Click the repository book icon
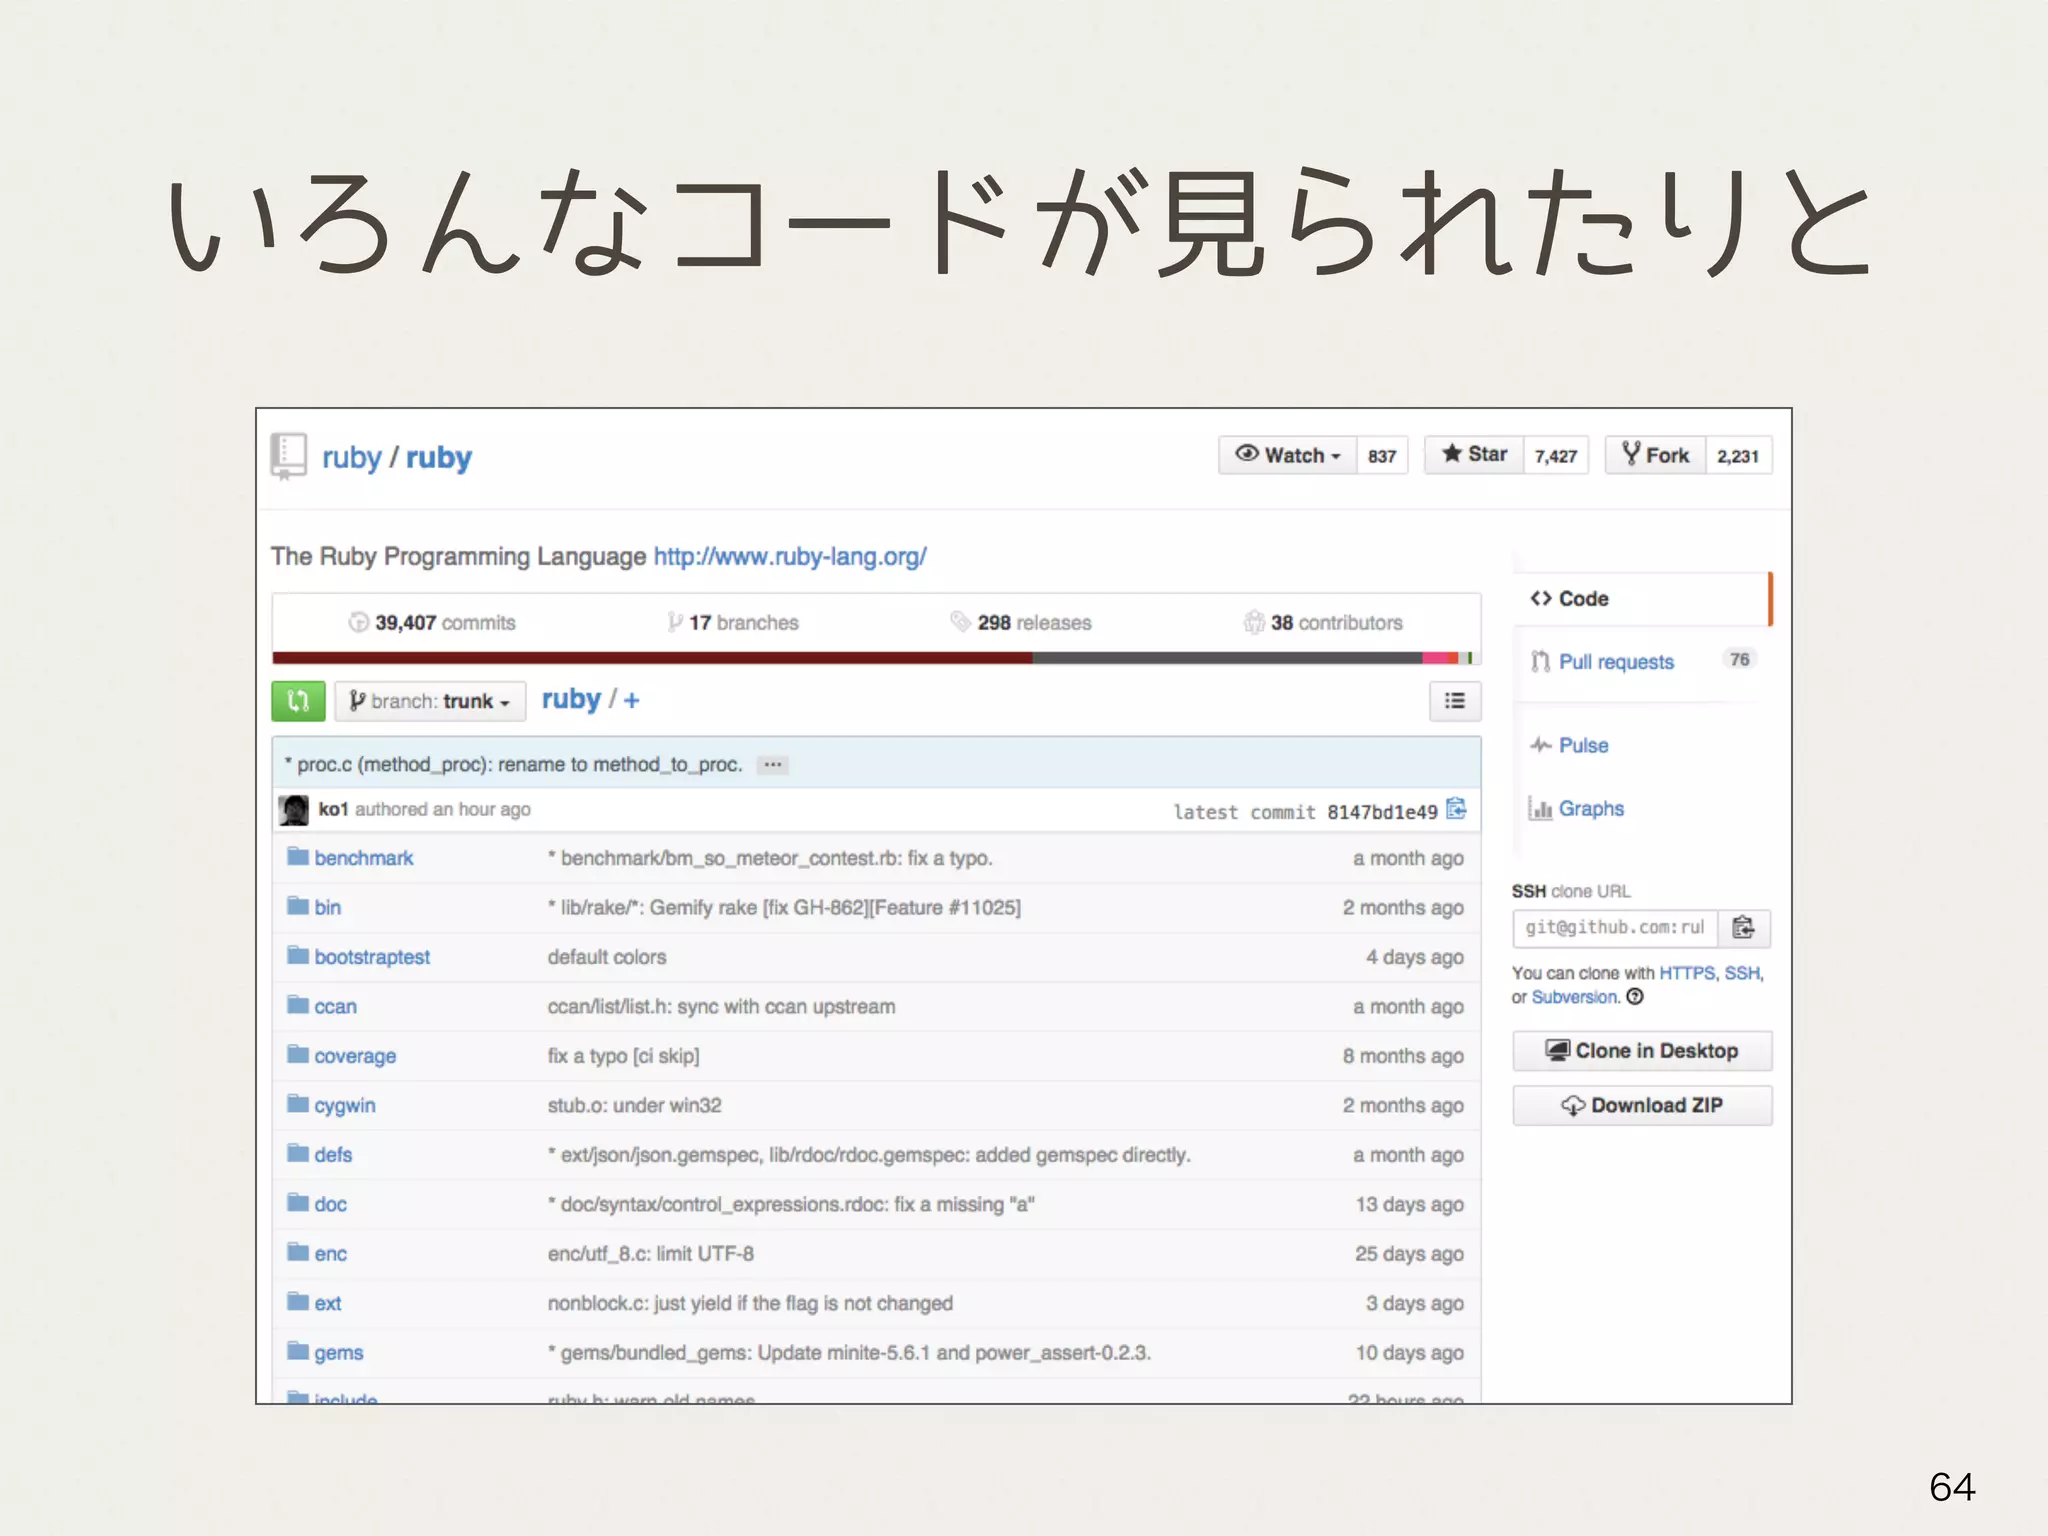The image size is (2048, 1536). click(289, 456)
